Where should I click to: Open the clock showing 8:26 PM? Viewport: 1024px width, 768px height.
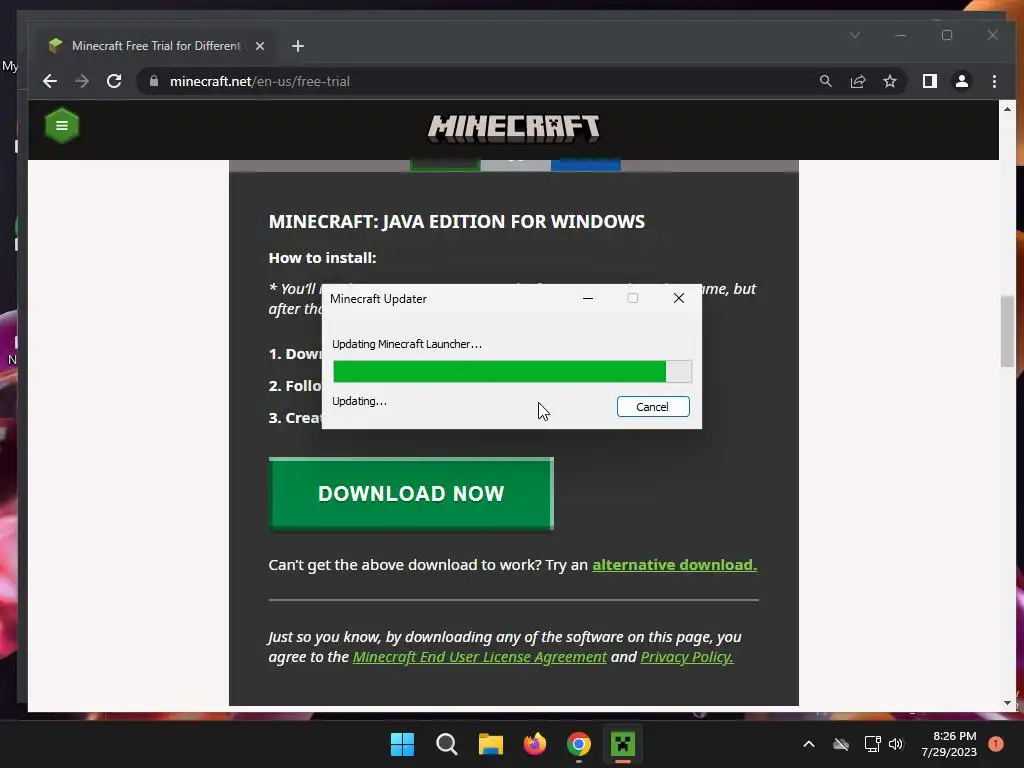pyautogui.click(x=949, y=744)
